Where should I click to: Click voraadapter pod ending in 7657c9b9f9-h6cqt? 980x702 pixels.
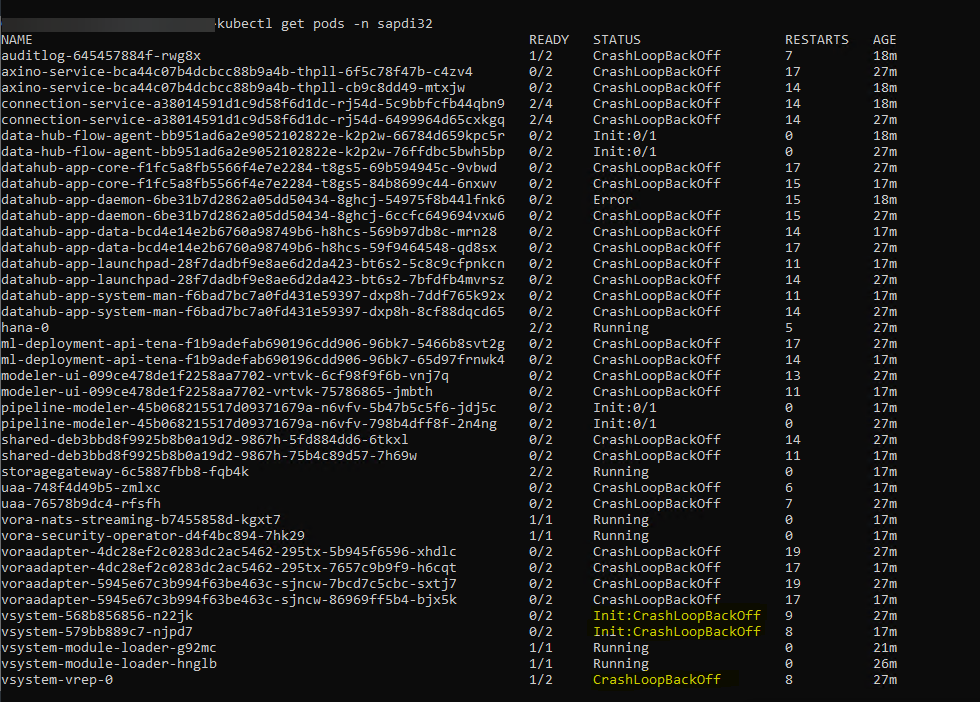pos(229,568)
